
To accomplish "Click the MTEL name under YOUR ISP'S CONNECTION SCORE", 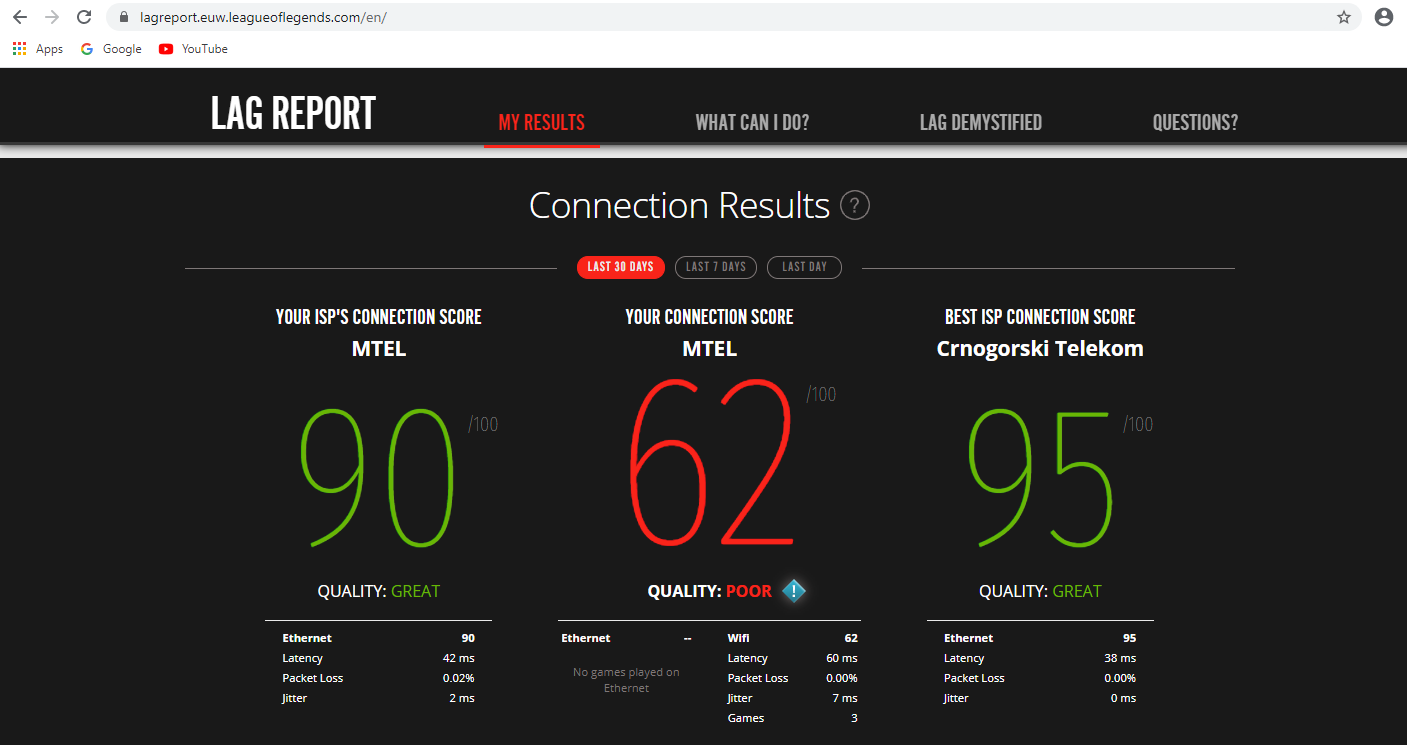I will point(379,349).
